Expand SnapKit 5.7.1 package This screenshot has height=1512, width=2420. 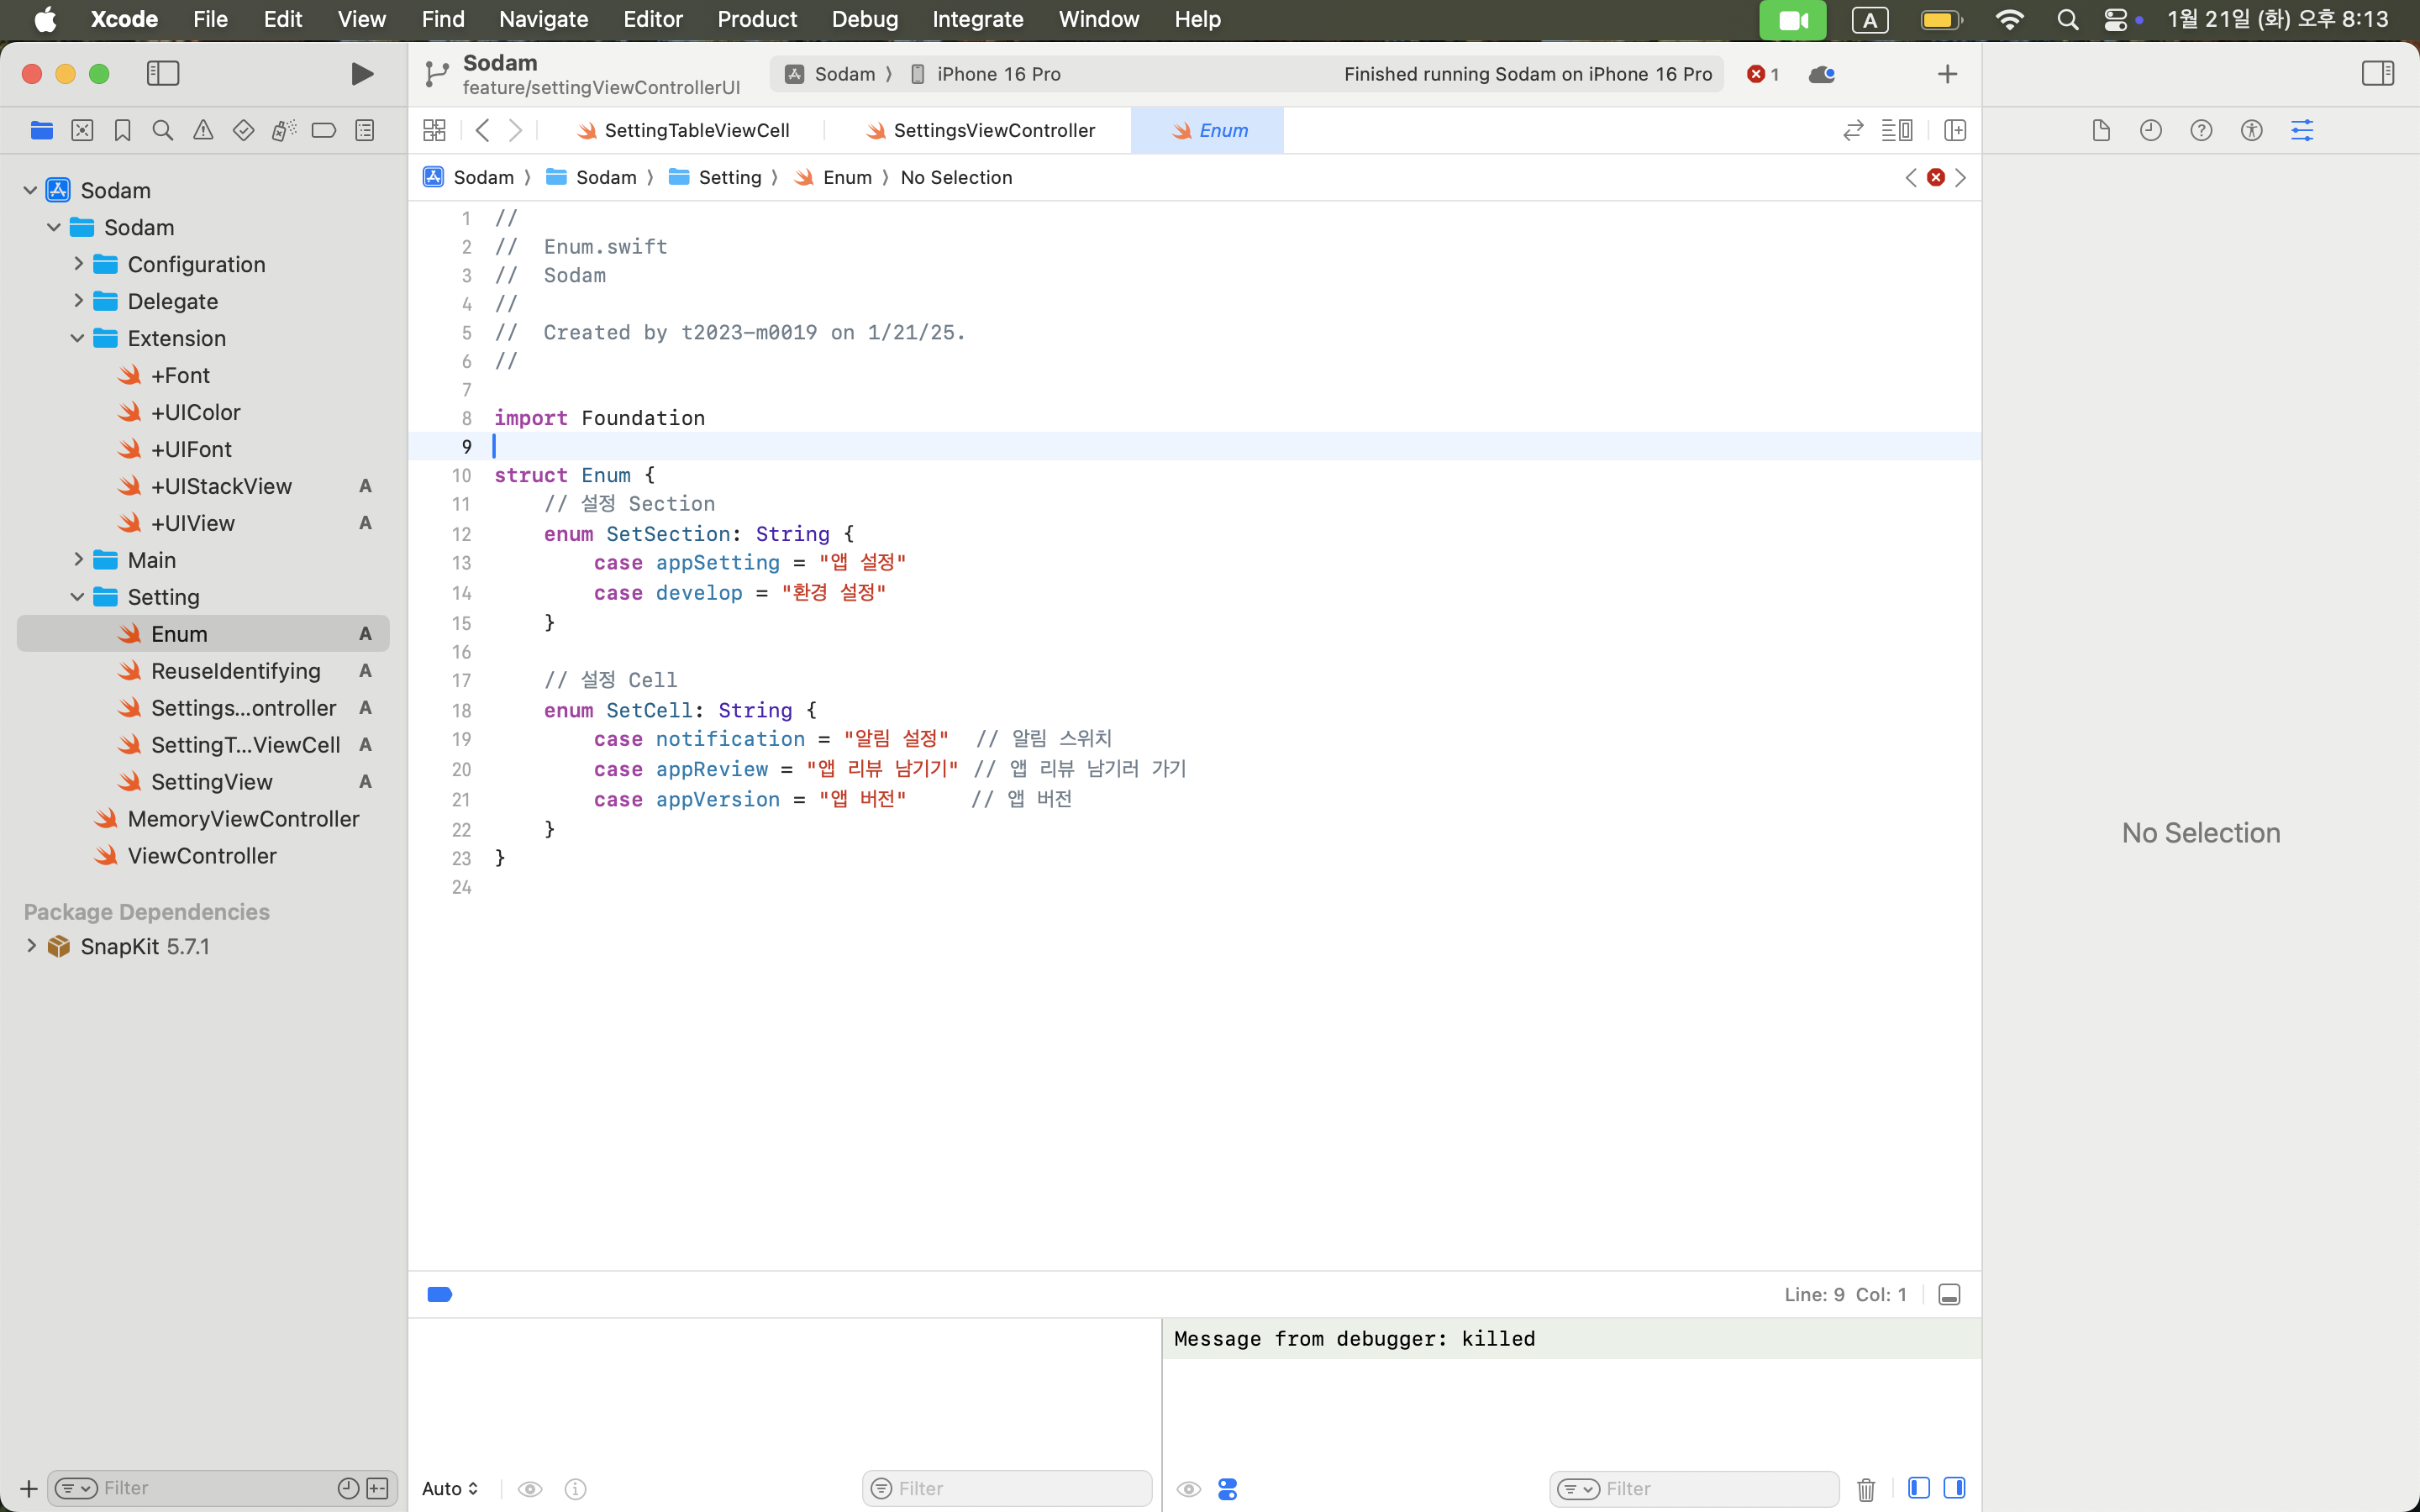[31, 946]
